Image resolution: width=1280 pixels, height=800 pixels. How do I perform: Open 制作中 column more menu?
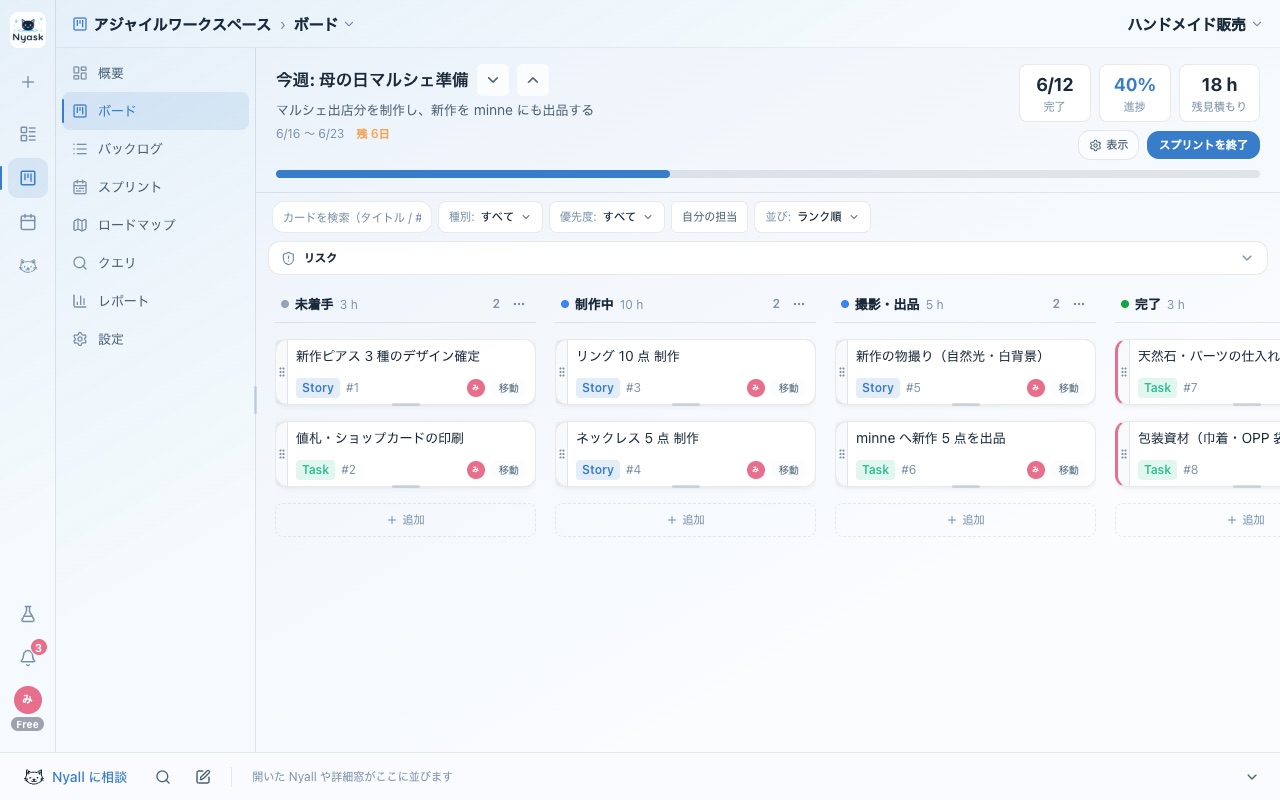799,304
